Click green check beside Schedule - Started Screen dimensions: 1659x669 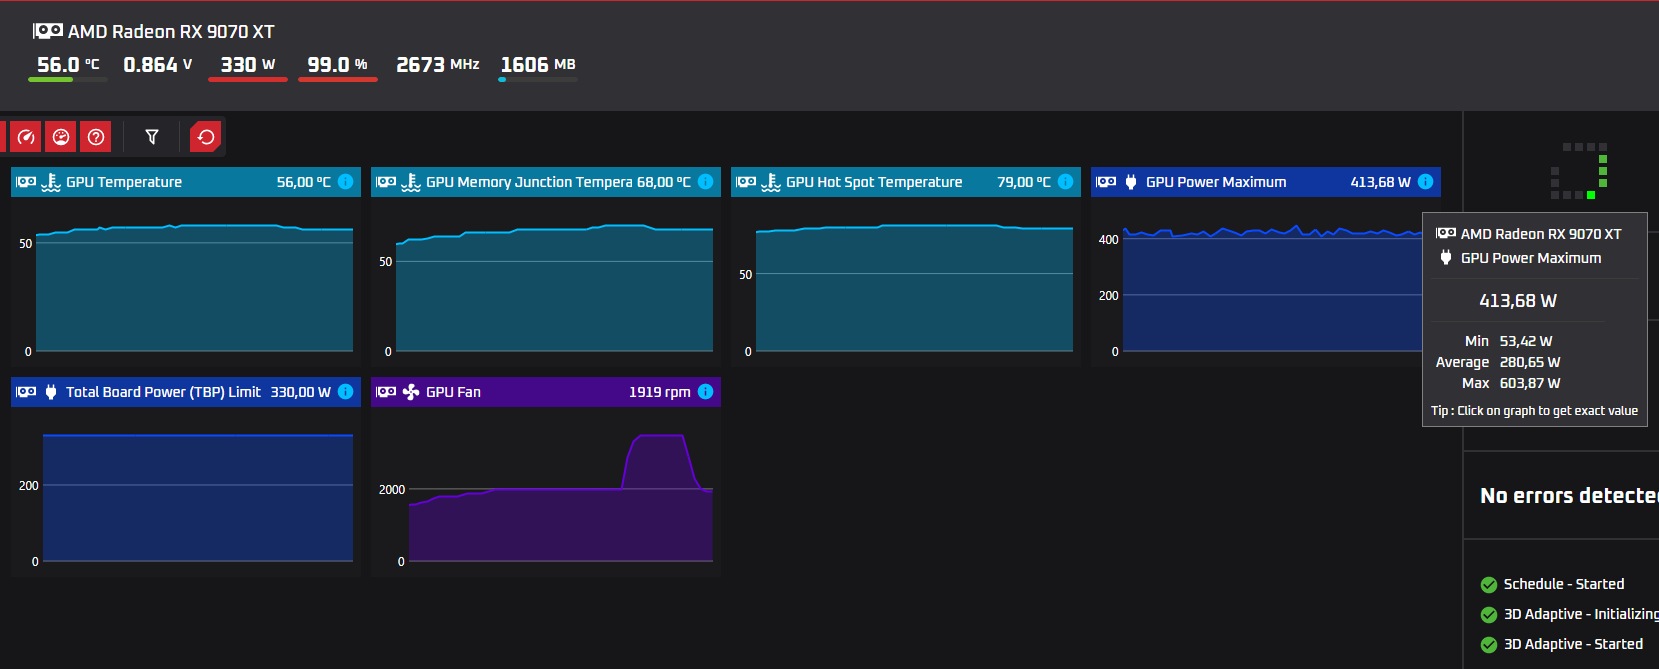point(1489,585)
